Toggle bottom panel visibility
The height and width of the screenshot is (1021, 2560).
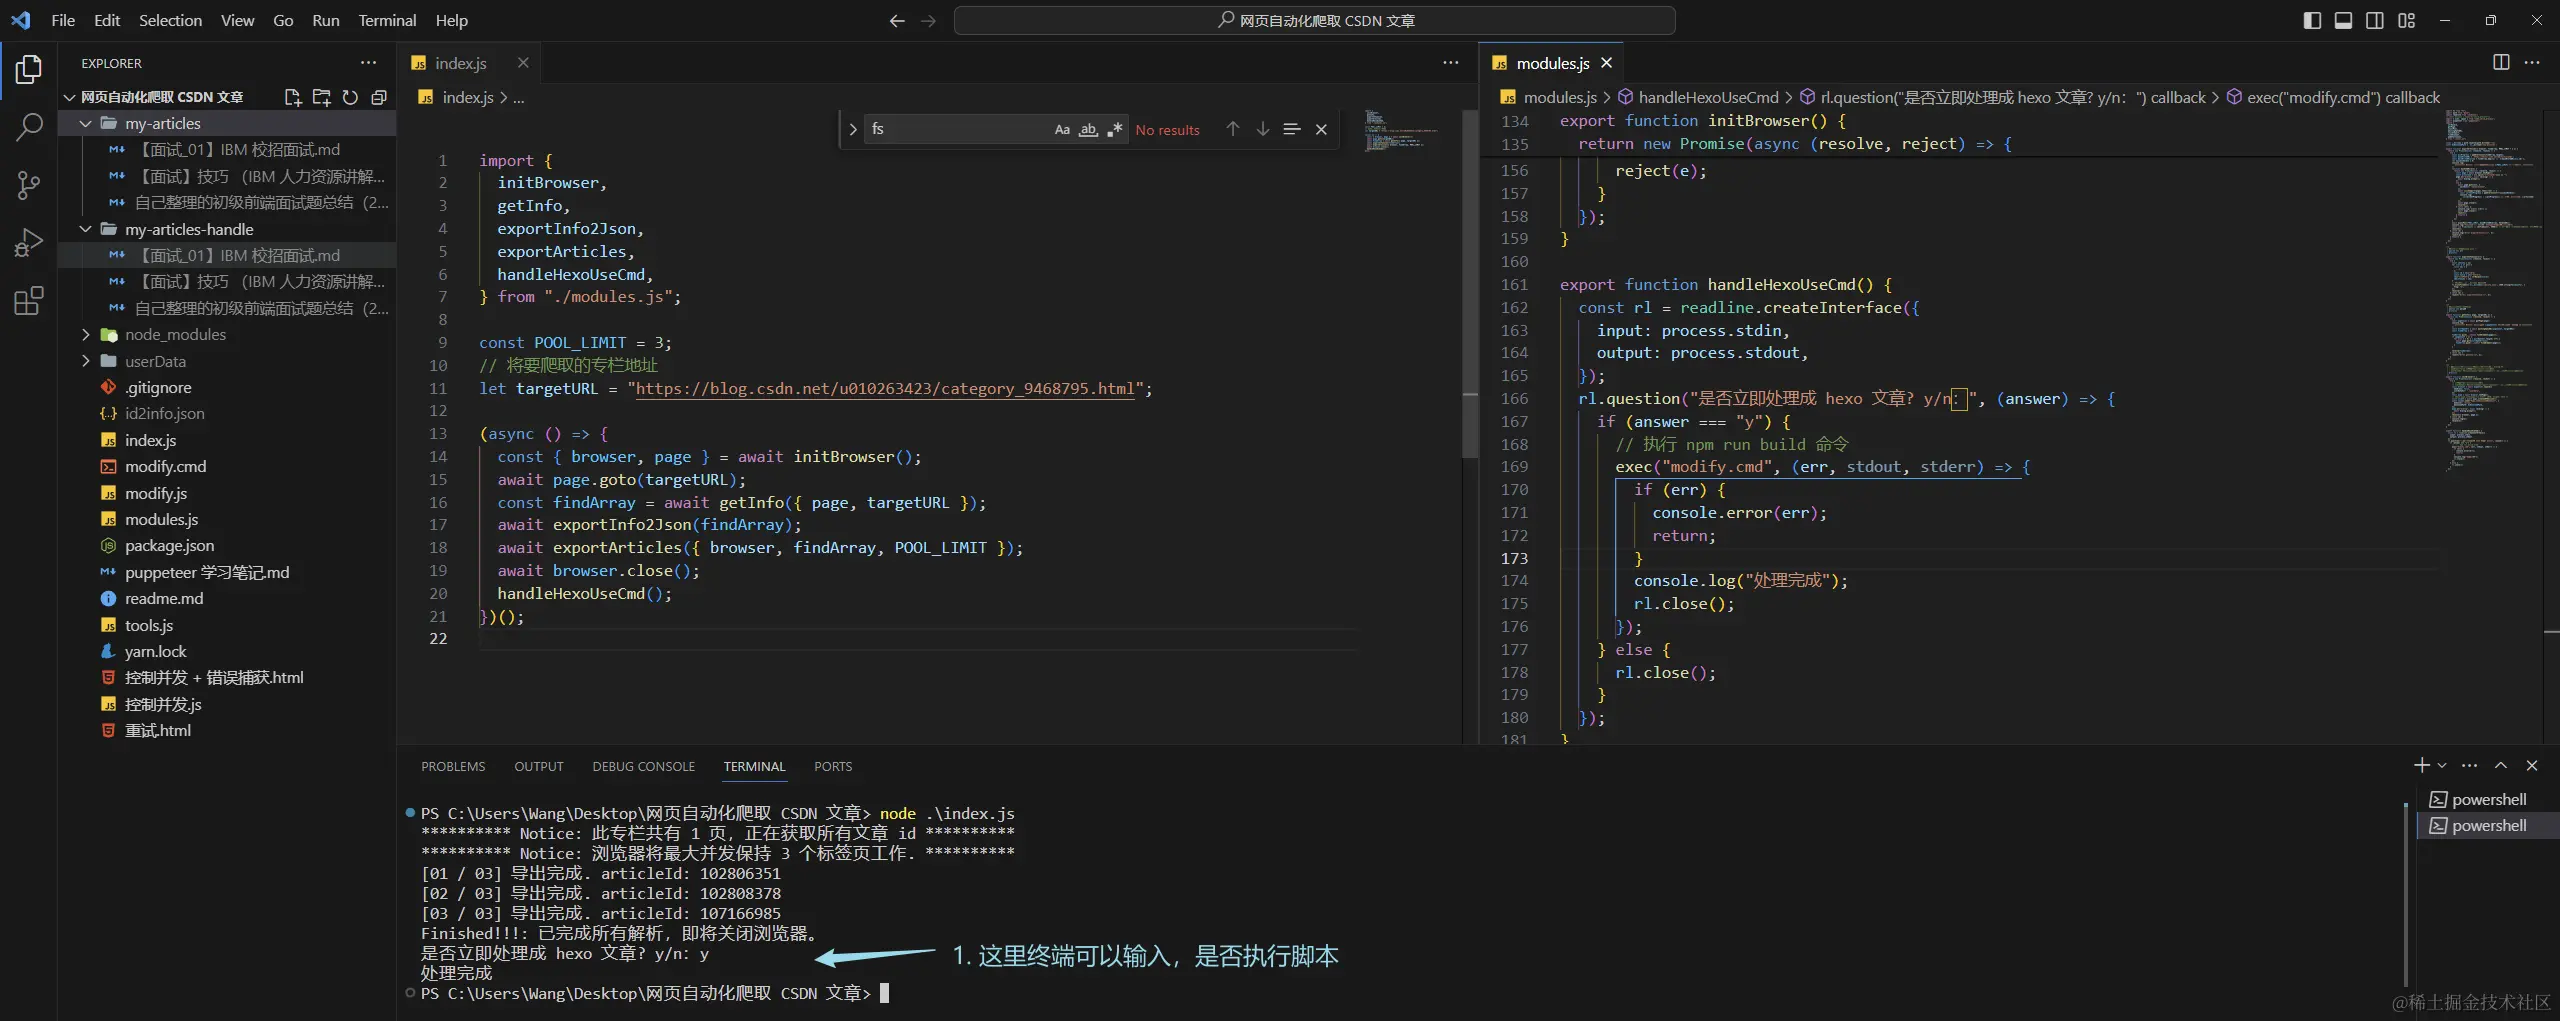tap(2343, 20)
